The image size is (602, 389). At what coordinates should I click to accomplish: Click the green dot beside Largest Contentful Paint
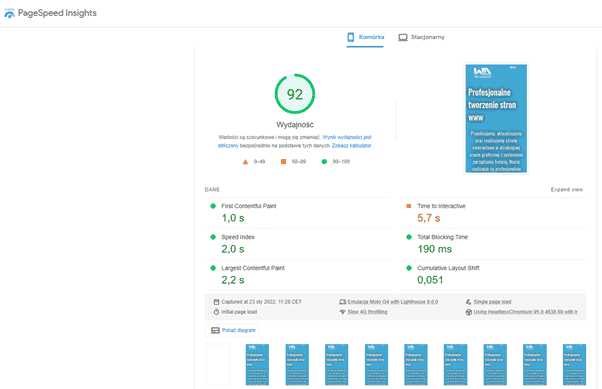coord(213,268)
